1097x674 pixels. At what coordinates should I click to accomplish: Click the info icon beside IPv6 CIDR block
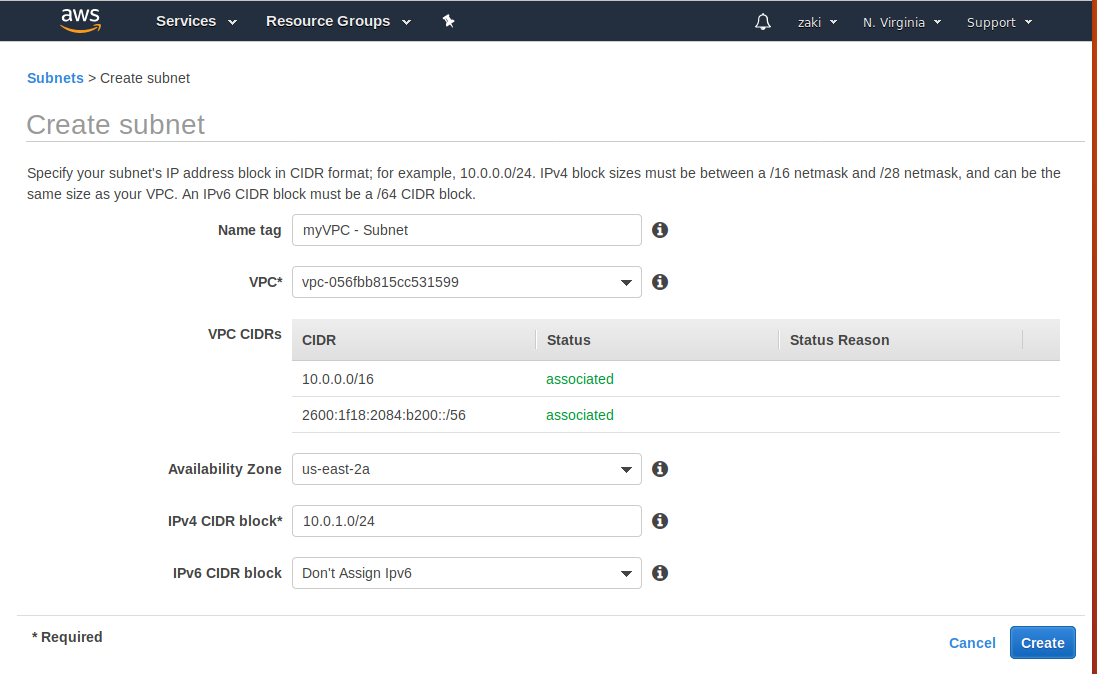(659, 573)
